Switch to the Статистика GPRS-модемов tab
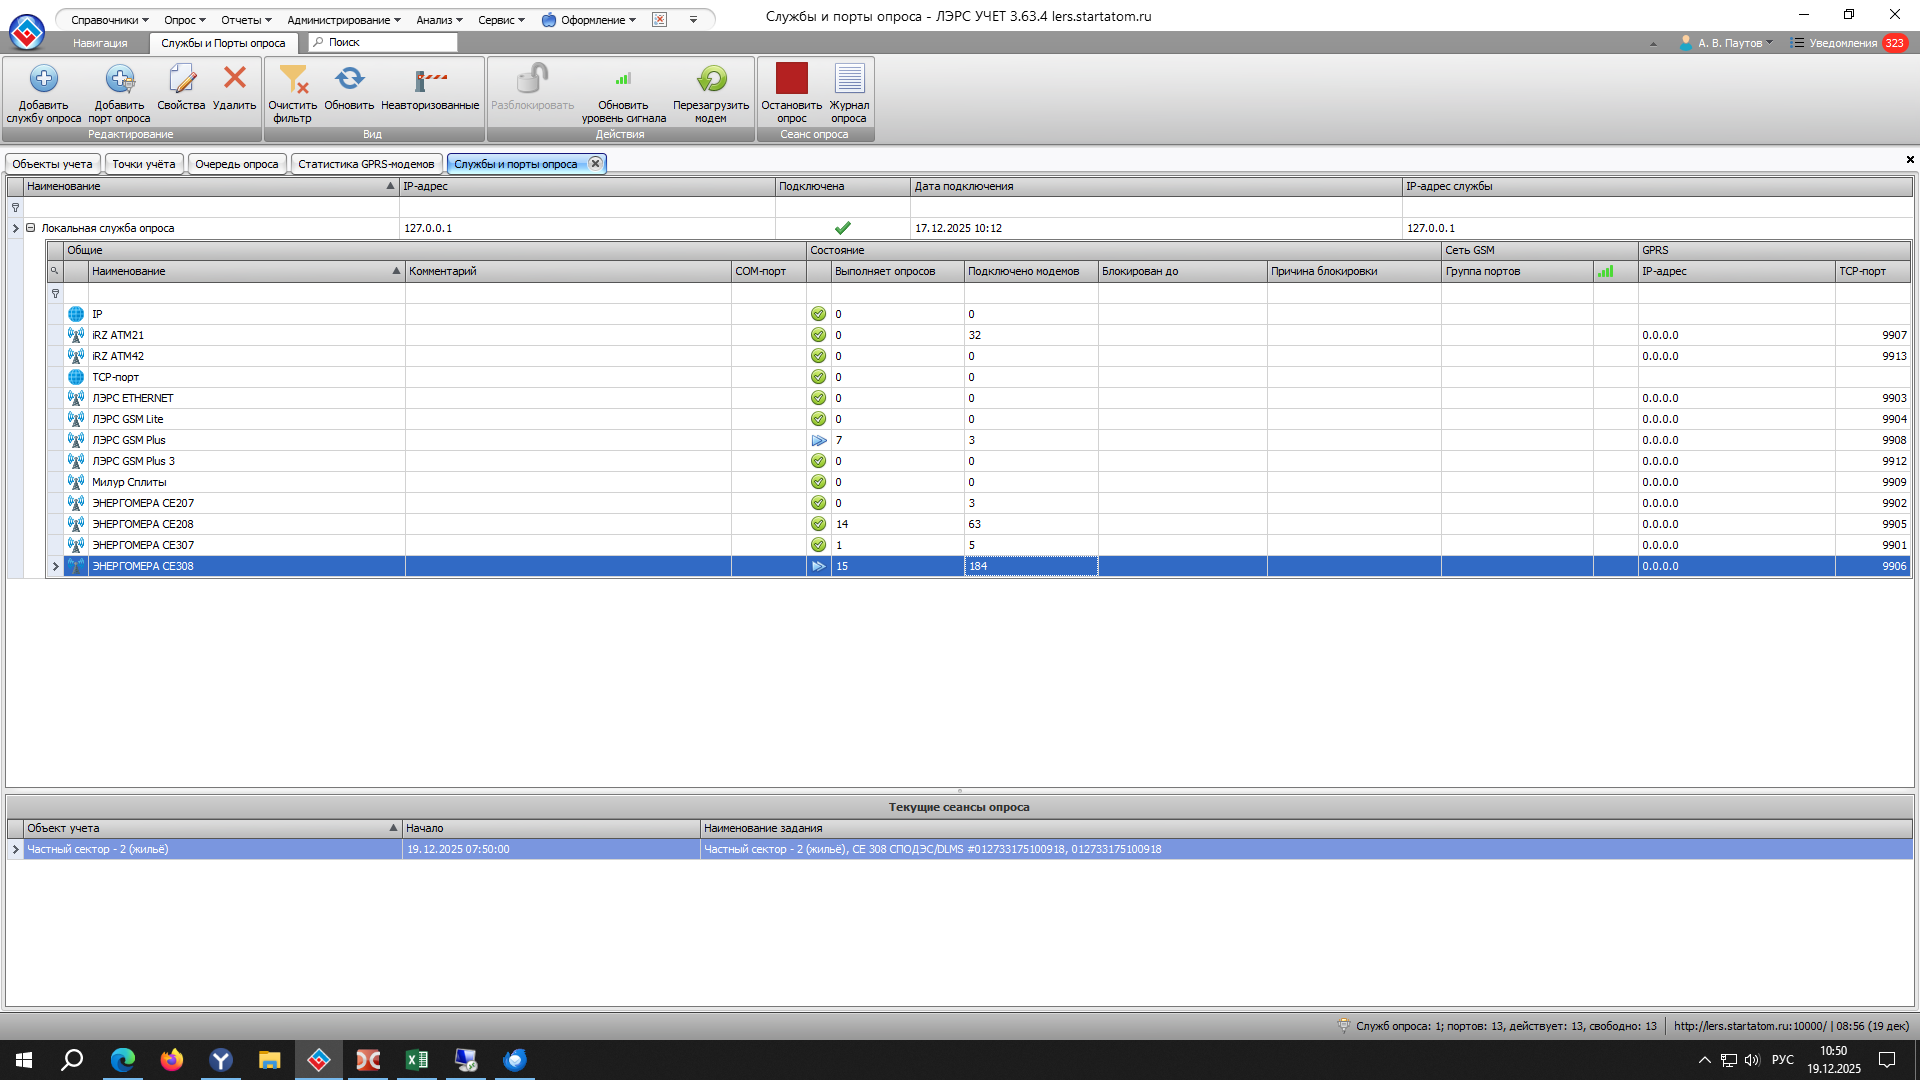The height and width of the screenshot is (1080, 1920). tap(366, 164)
